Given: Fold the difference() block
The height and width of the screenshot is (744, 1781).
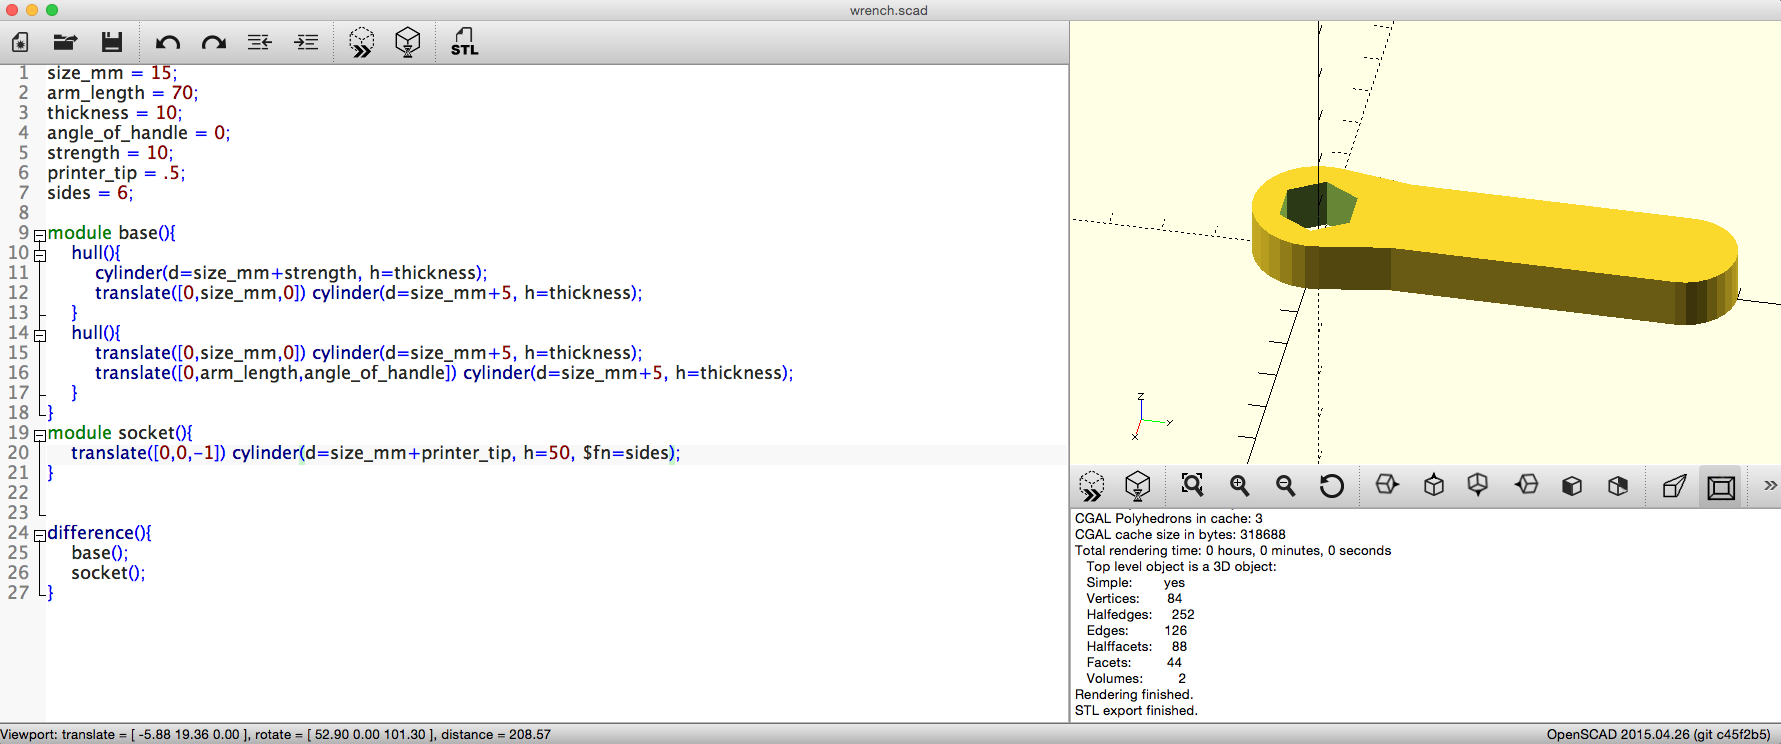Looking at the screenshot, I should click(x=40, y=535).
